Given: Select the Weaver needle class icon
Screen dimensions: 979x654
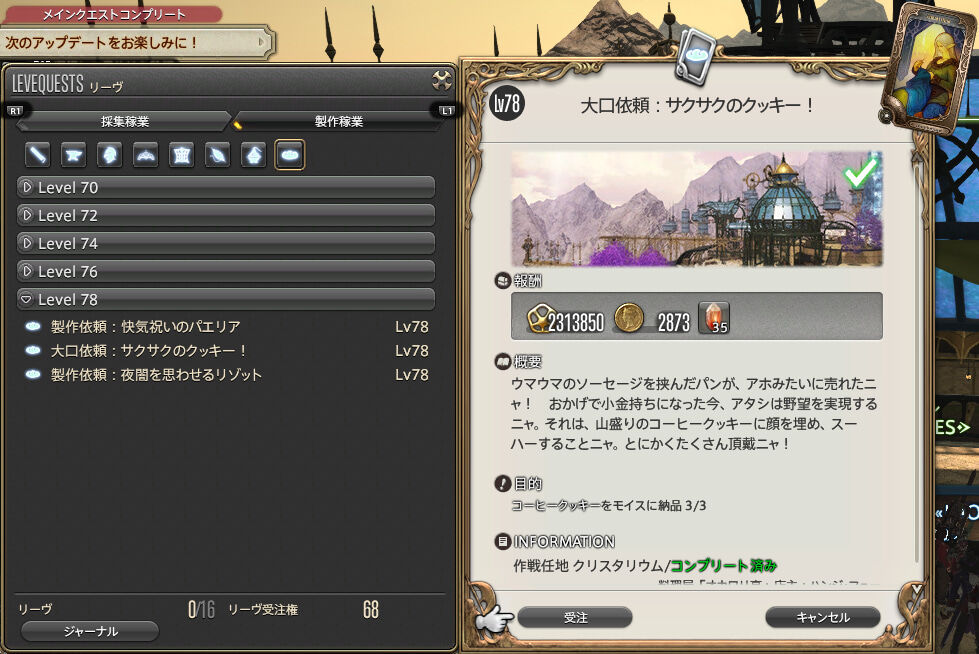Looking at the screenshot, I should 217,154.
